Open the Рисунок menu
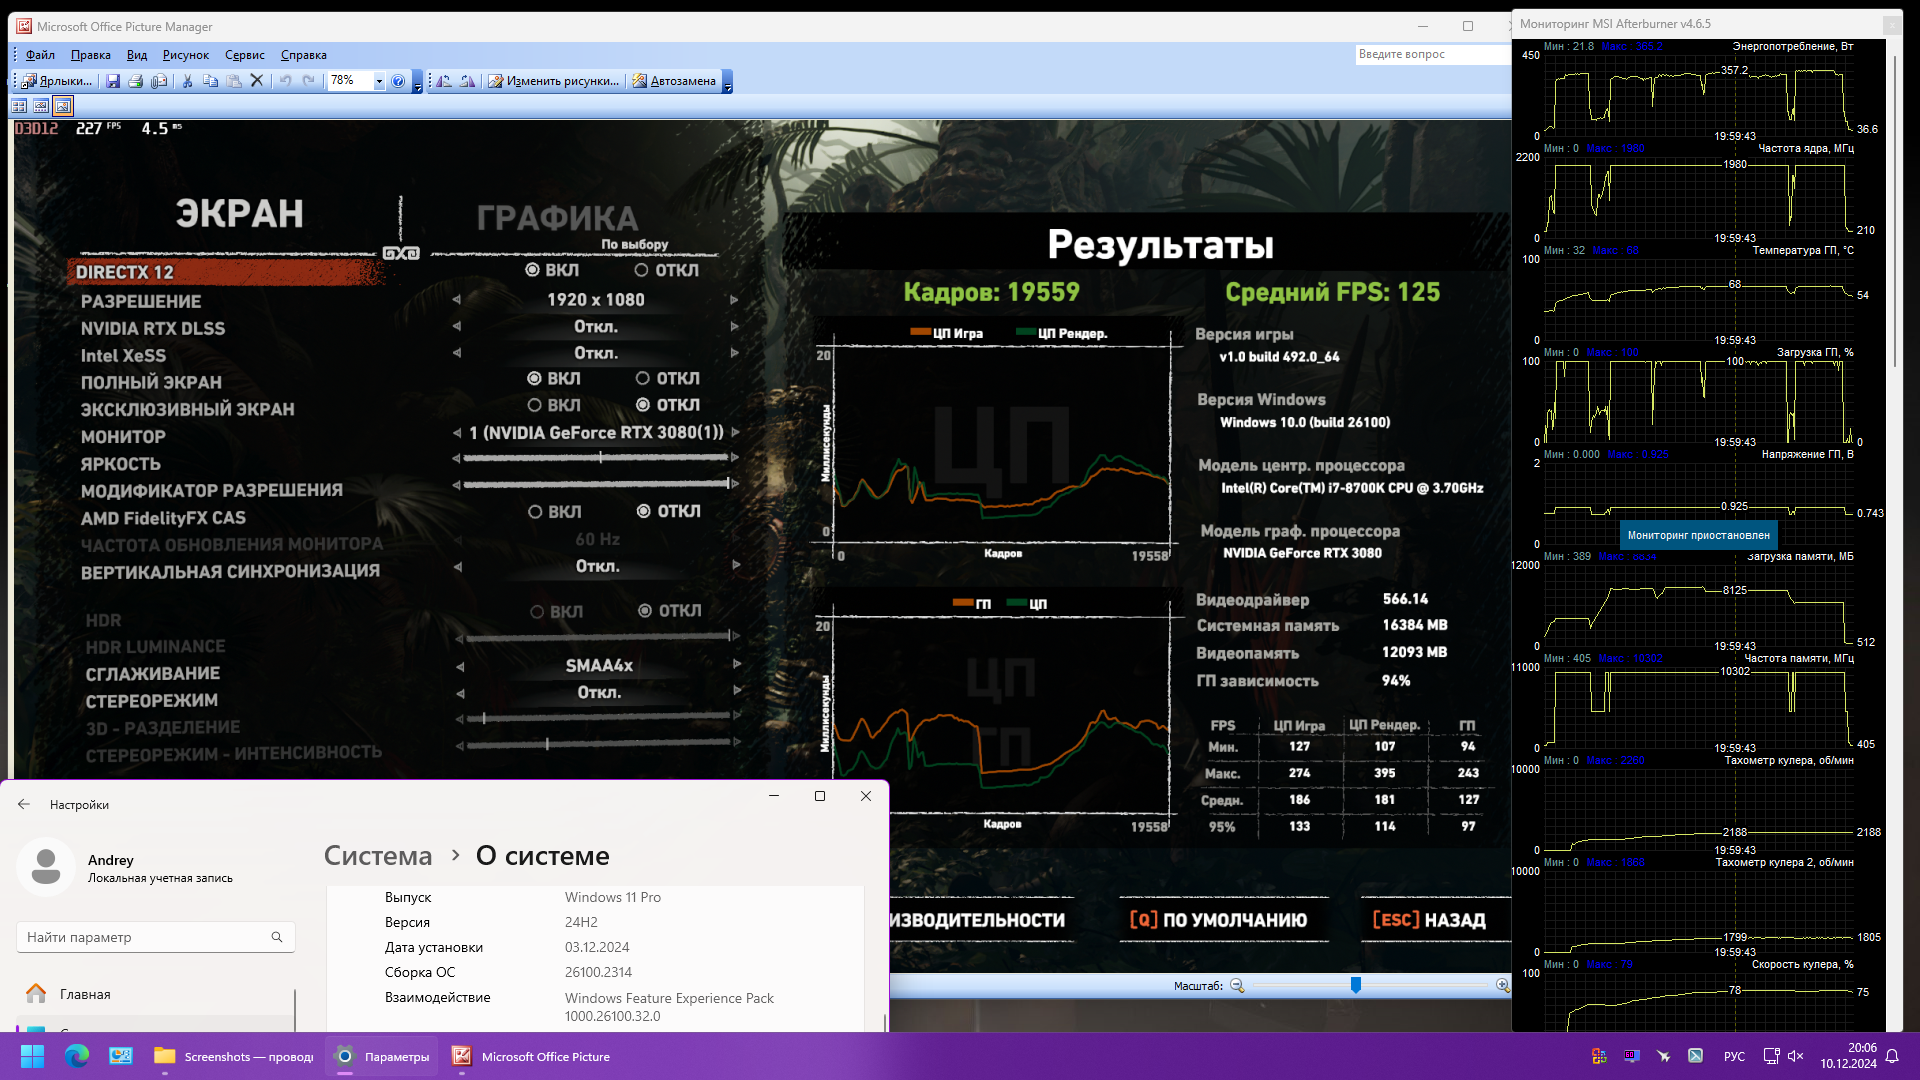 [x=186, y=55]
